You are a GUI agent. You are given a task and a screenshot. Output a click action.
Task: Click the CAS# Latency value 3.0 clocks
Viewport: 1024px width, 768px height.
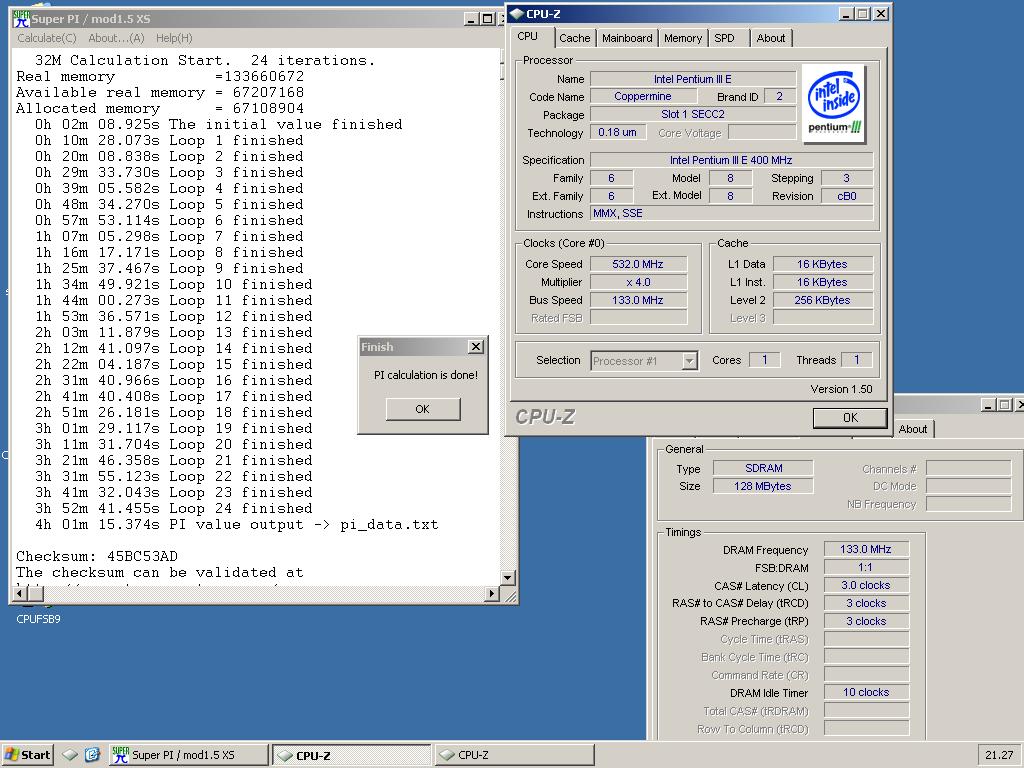(x=866, y=585)
